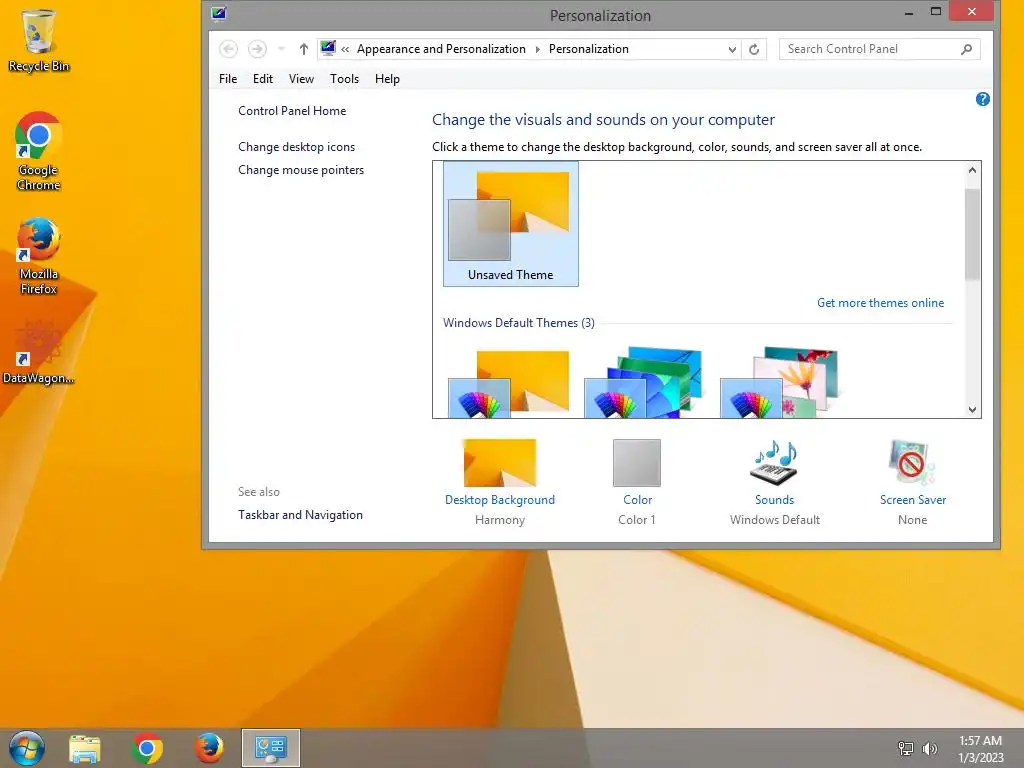
Task: Click the Back navigation arrow
Action: tap(229, 49)
